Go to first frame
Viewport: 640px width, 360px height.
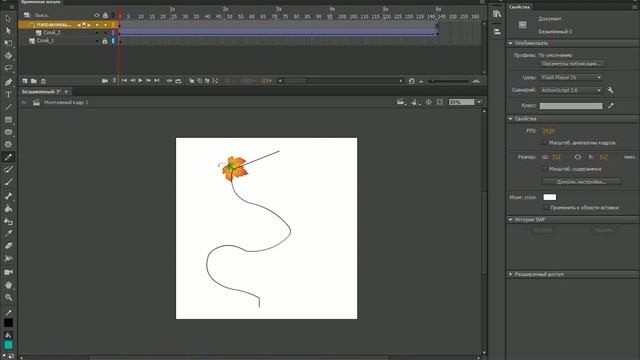click(x=124, y=81)
